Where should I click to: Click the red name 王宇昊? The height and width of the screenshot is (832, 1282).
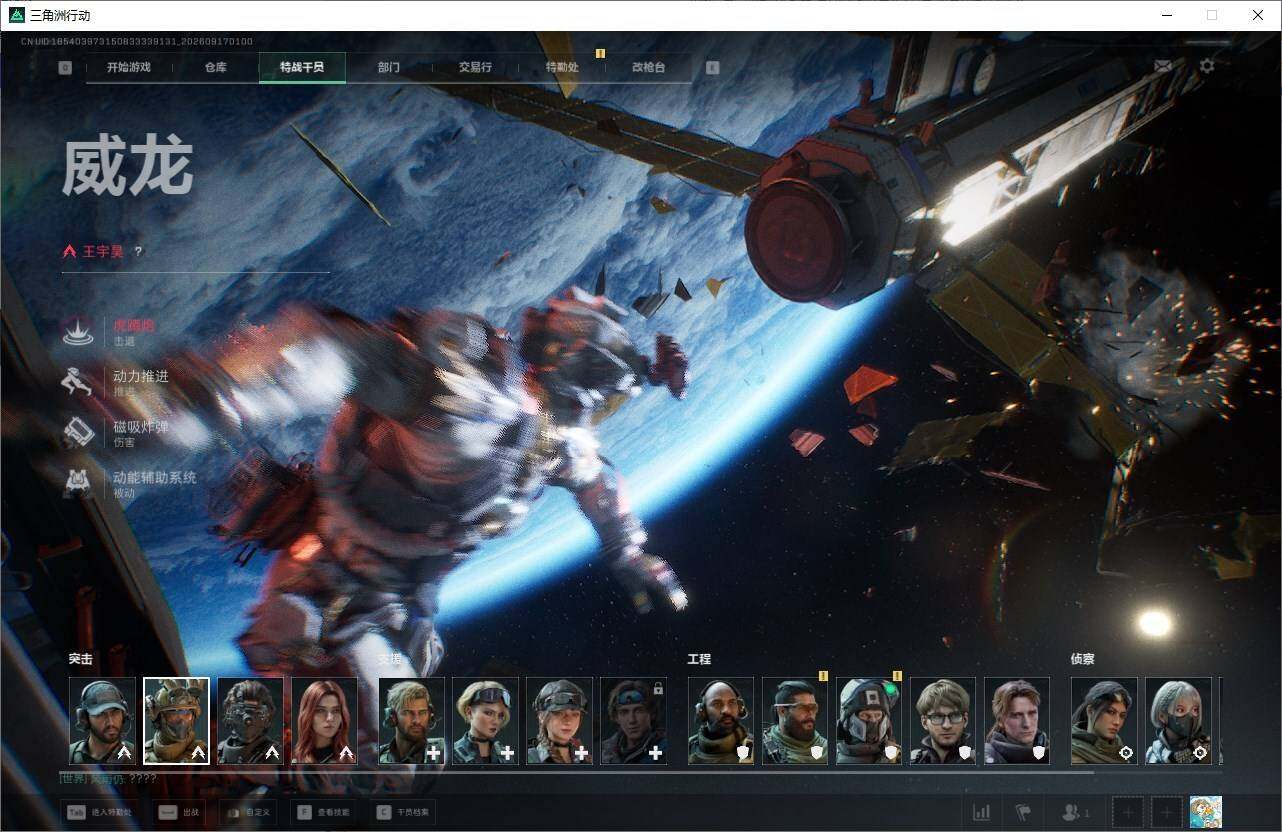(x=103, y=252)
